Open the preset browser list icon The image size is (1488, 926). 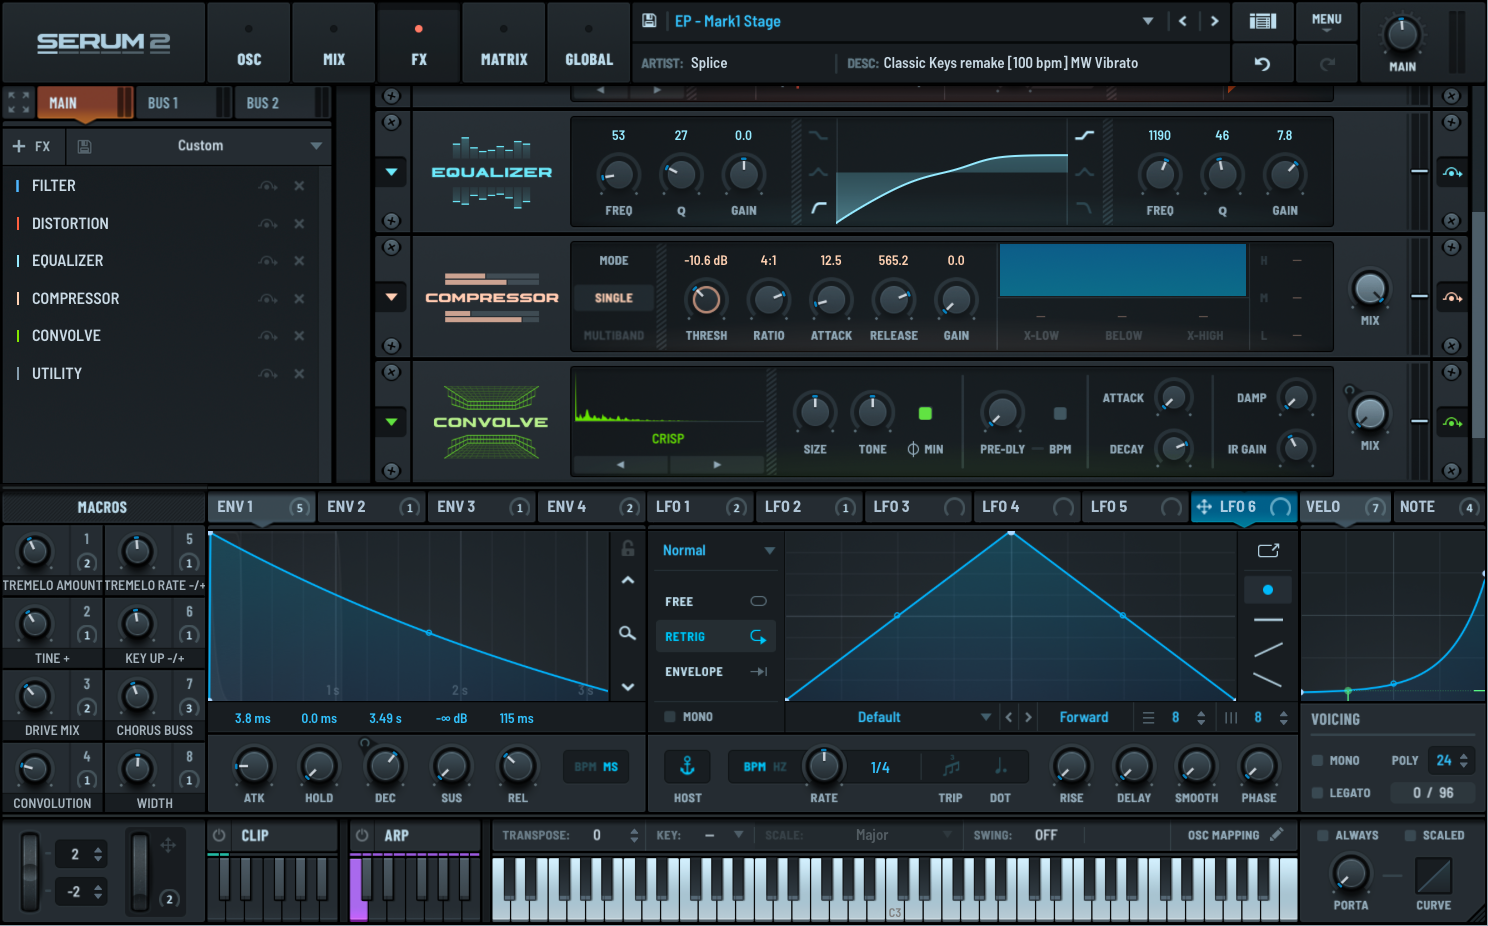point(1262,21)
